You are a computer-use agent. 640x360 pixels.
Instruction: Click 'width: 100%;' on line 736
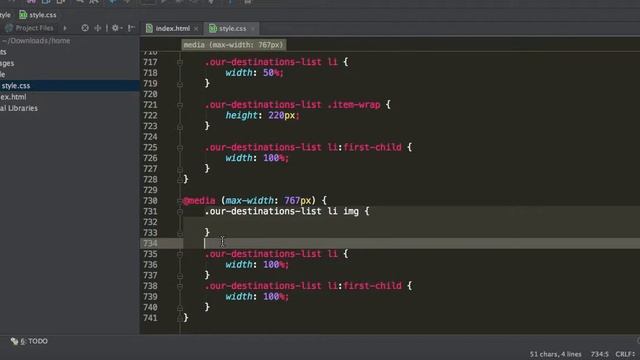click(257, 264)
